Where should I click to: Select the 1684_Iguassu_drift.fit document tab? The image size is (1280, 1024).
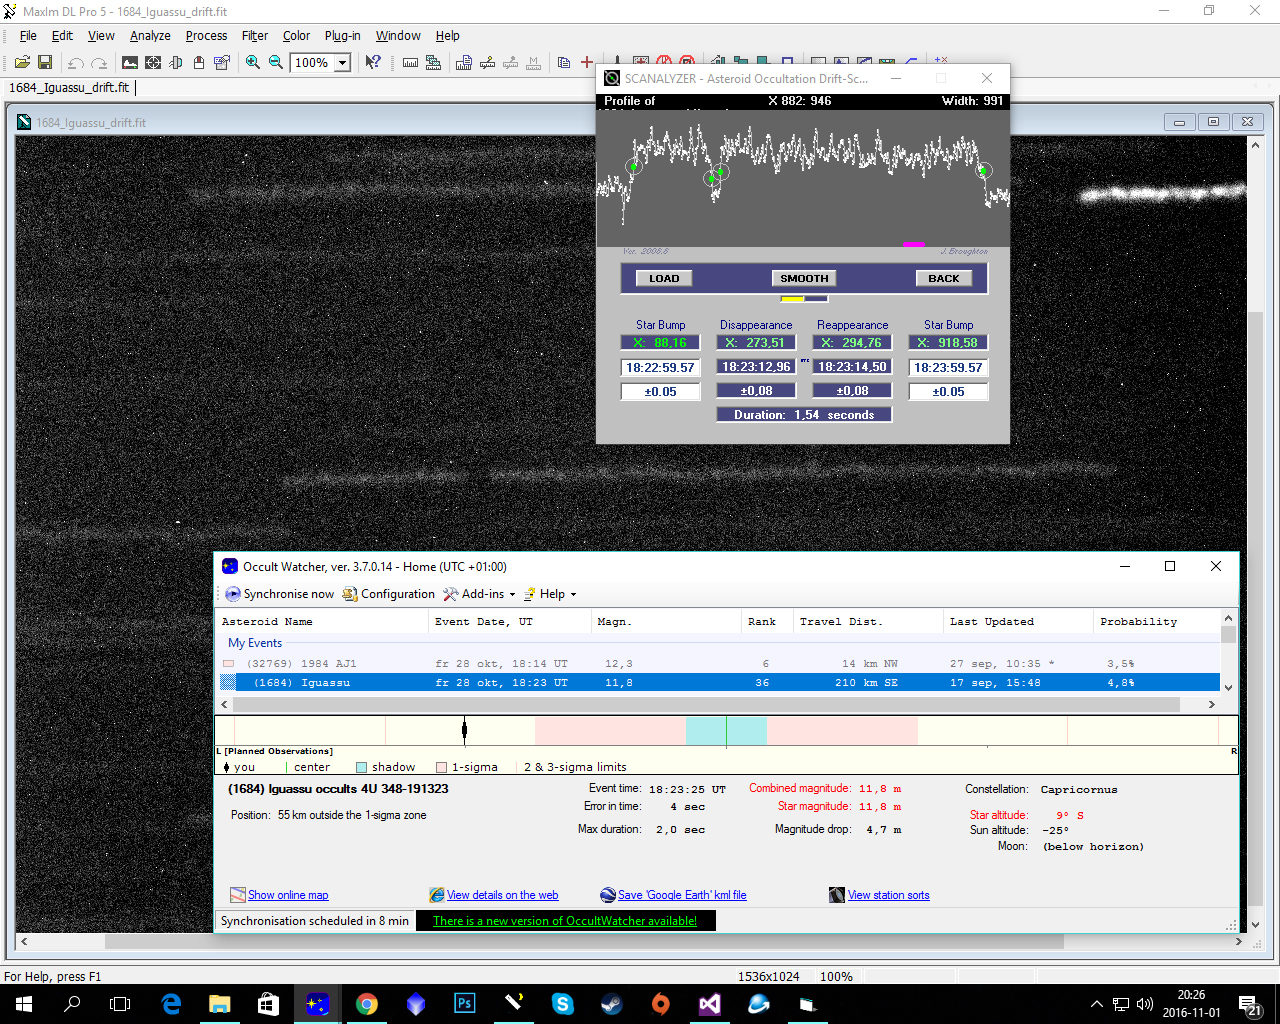click(69, 88)
